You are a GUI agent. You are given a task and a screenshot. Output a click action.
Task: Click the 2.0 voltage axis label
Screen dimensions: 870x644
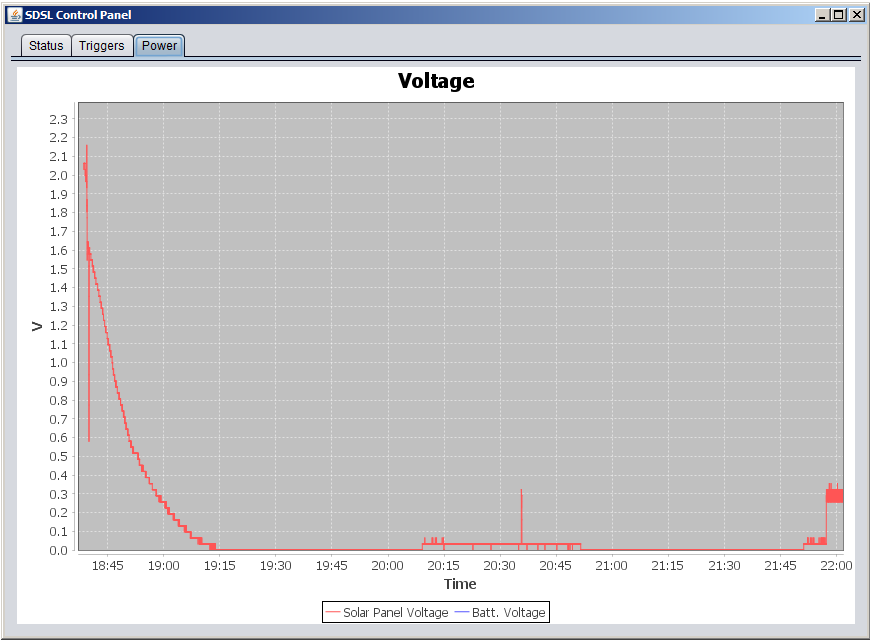[58, 176]
